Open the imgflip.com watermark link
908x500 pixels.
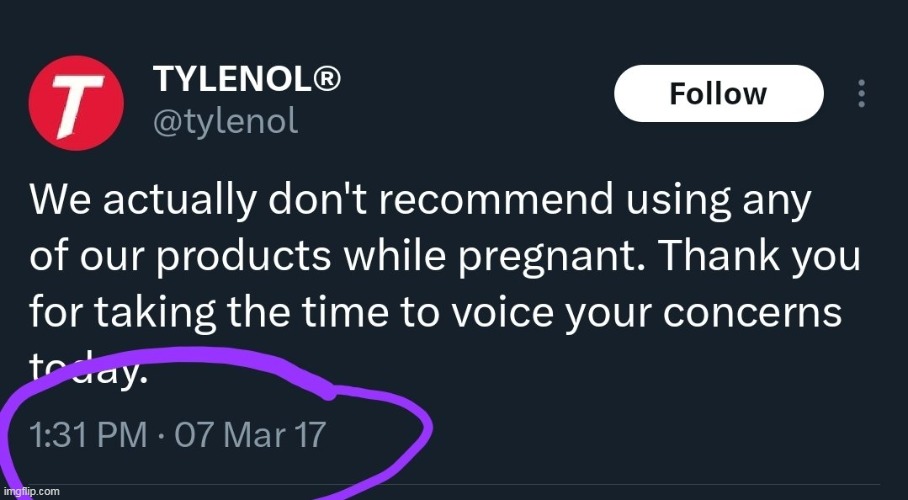32,492
